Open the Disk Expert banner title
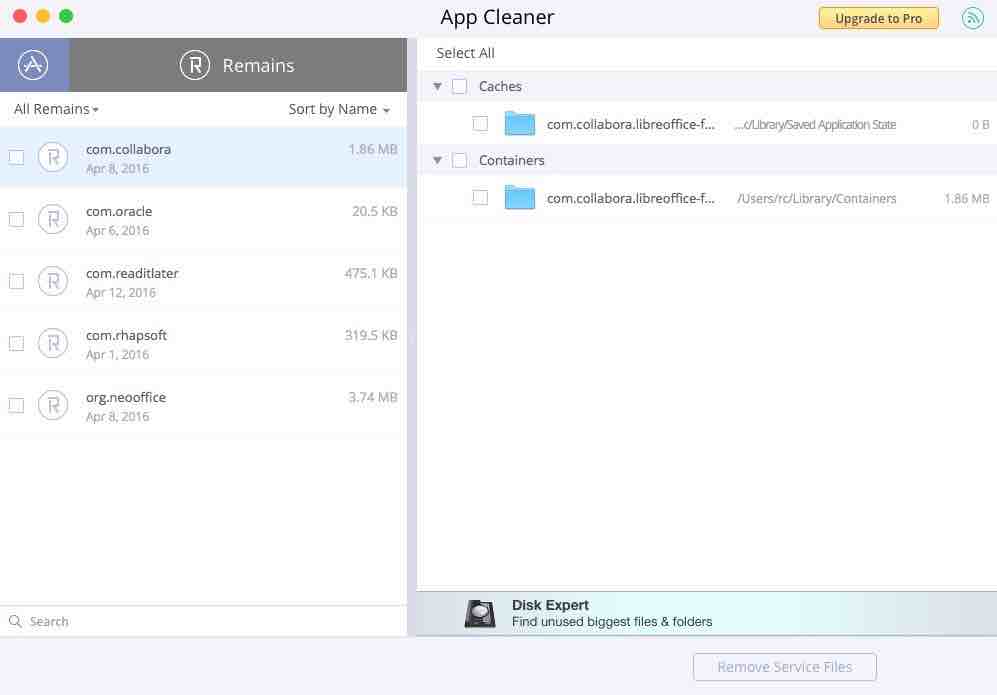997x695 pixels. 550,605
